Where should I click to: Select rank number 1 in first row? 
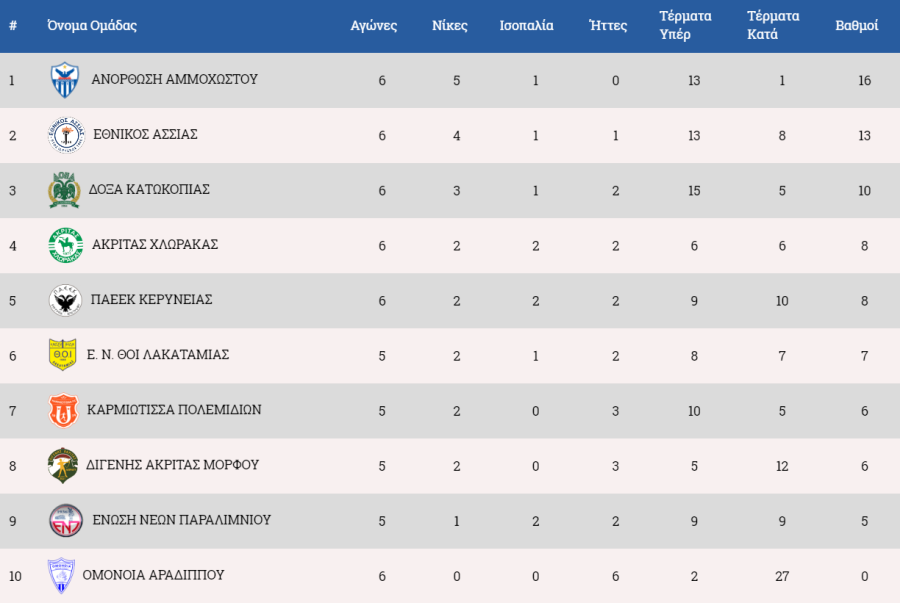pos(11,80)
